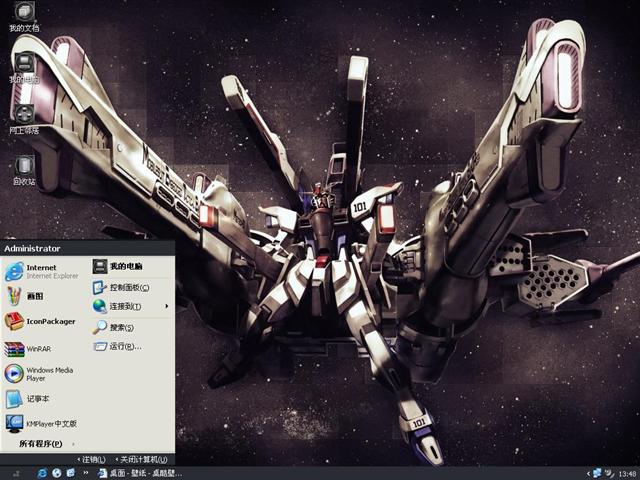Open the 我的文档 desktop icon
The width and height of the screenshot is (640, 480).
click(24, 17)
